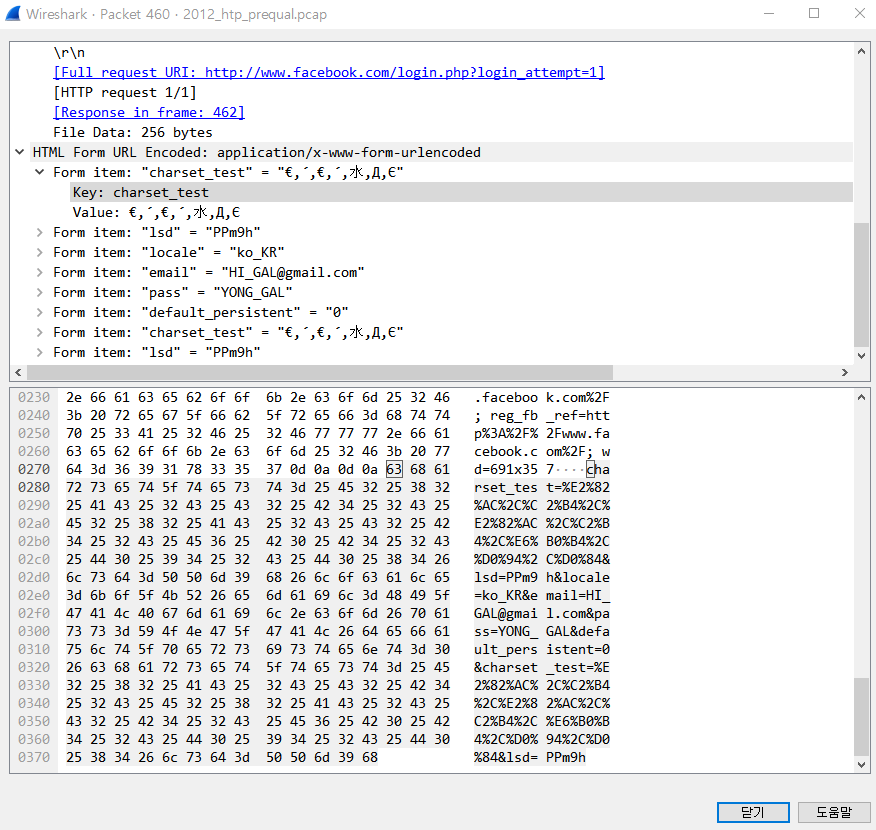Expand the first Form item "lsd" row

pos(40,232)
